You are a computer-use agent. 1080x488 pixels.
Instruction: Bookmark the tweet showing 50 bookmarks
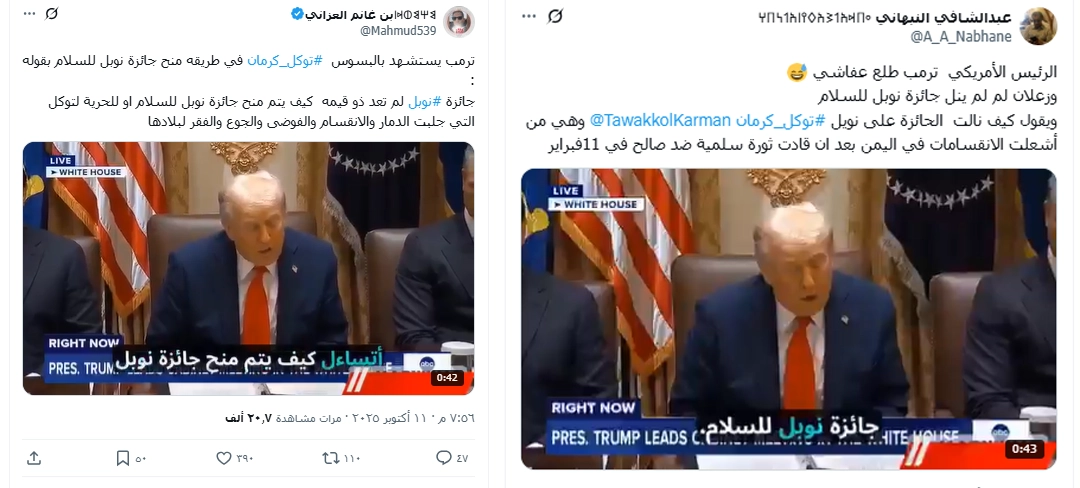pyautogui.click(x=123, y=458)
